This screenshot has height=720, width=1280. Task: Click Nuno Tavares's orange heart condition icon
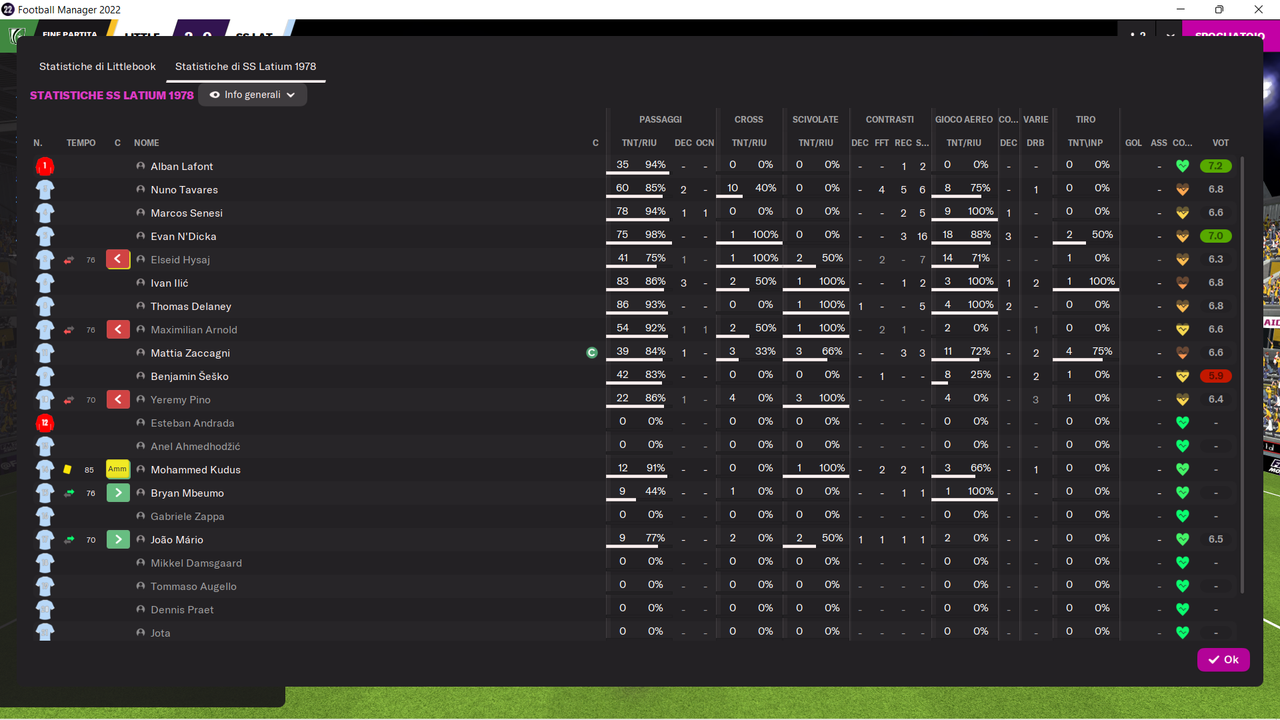[1182, 190]
